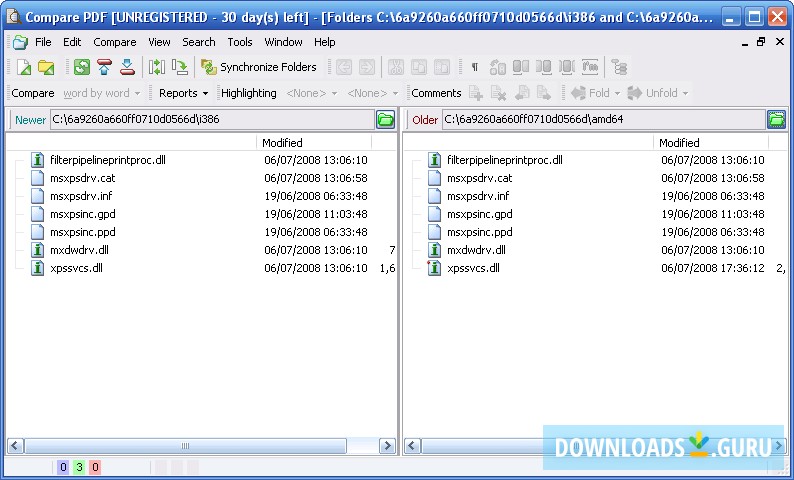The height and width of the screenshot is (480, 794).
Task: Go to next difference (down arrow icon)
Action: coord(127,67)
